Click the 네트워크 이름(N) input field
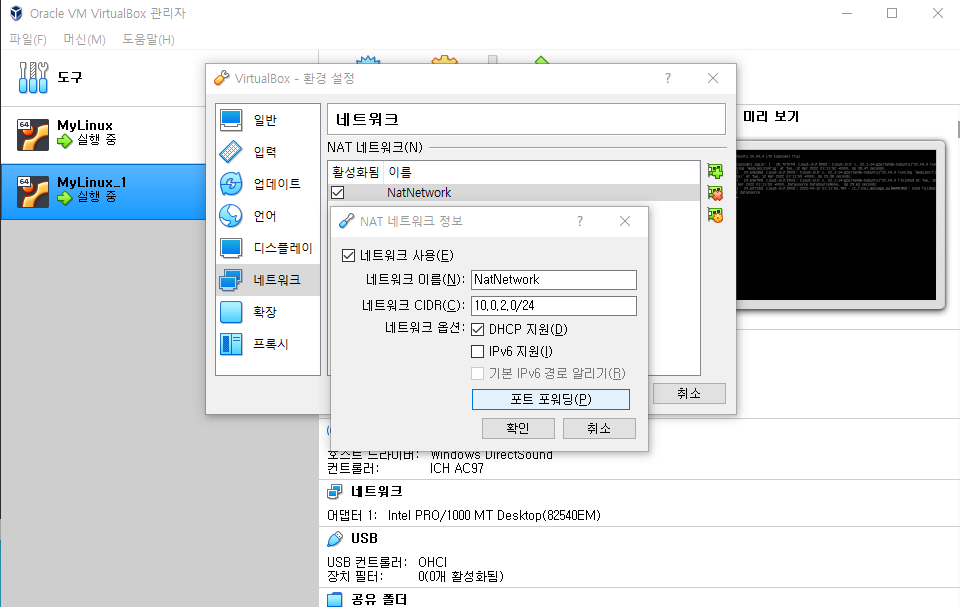The image size is (960, 607). coord(553,280)
